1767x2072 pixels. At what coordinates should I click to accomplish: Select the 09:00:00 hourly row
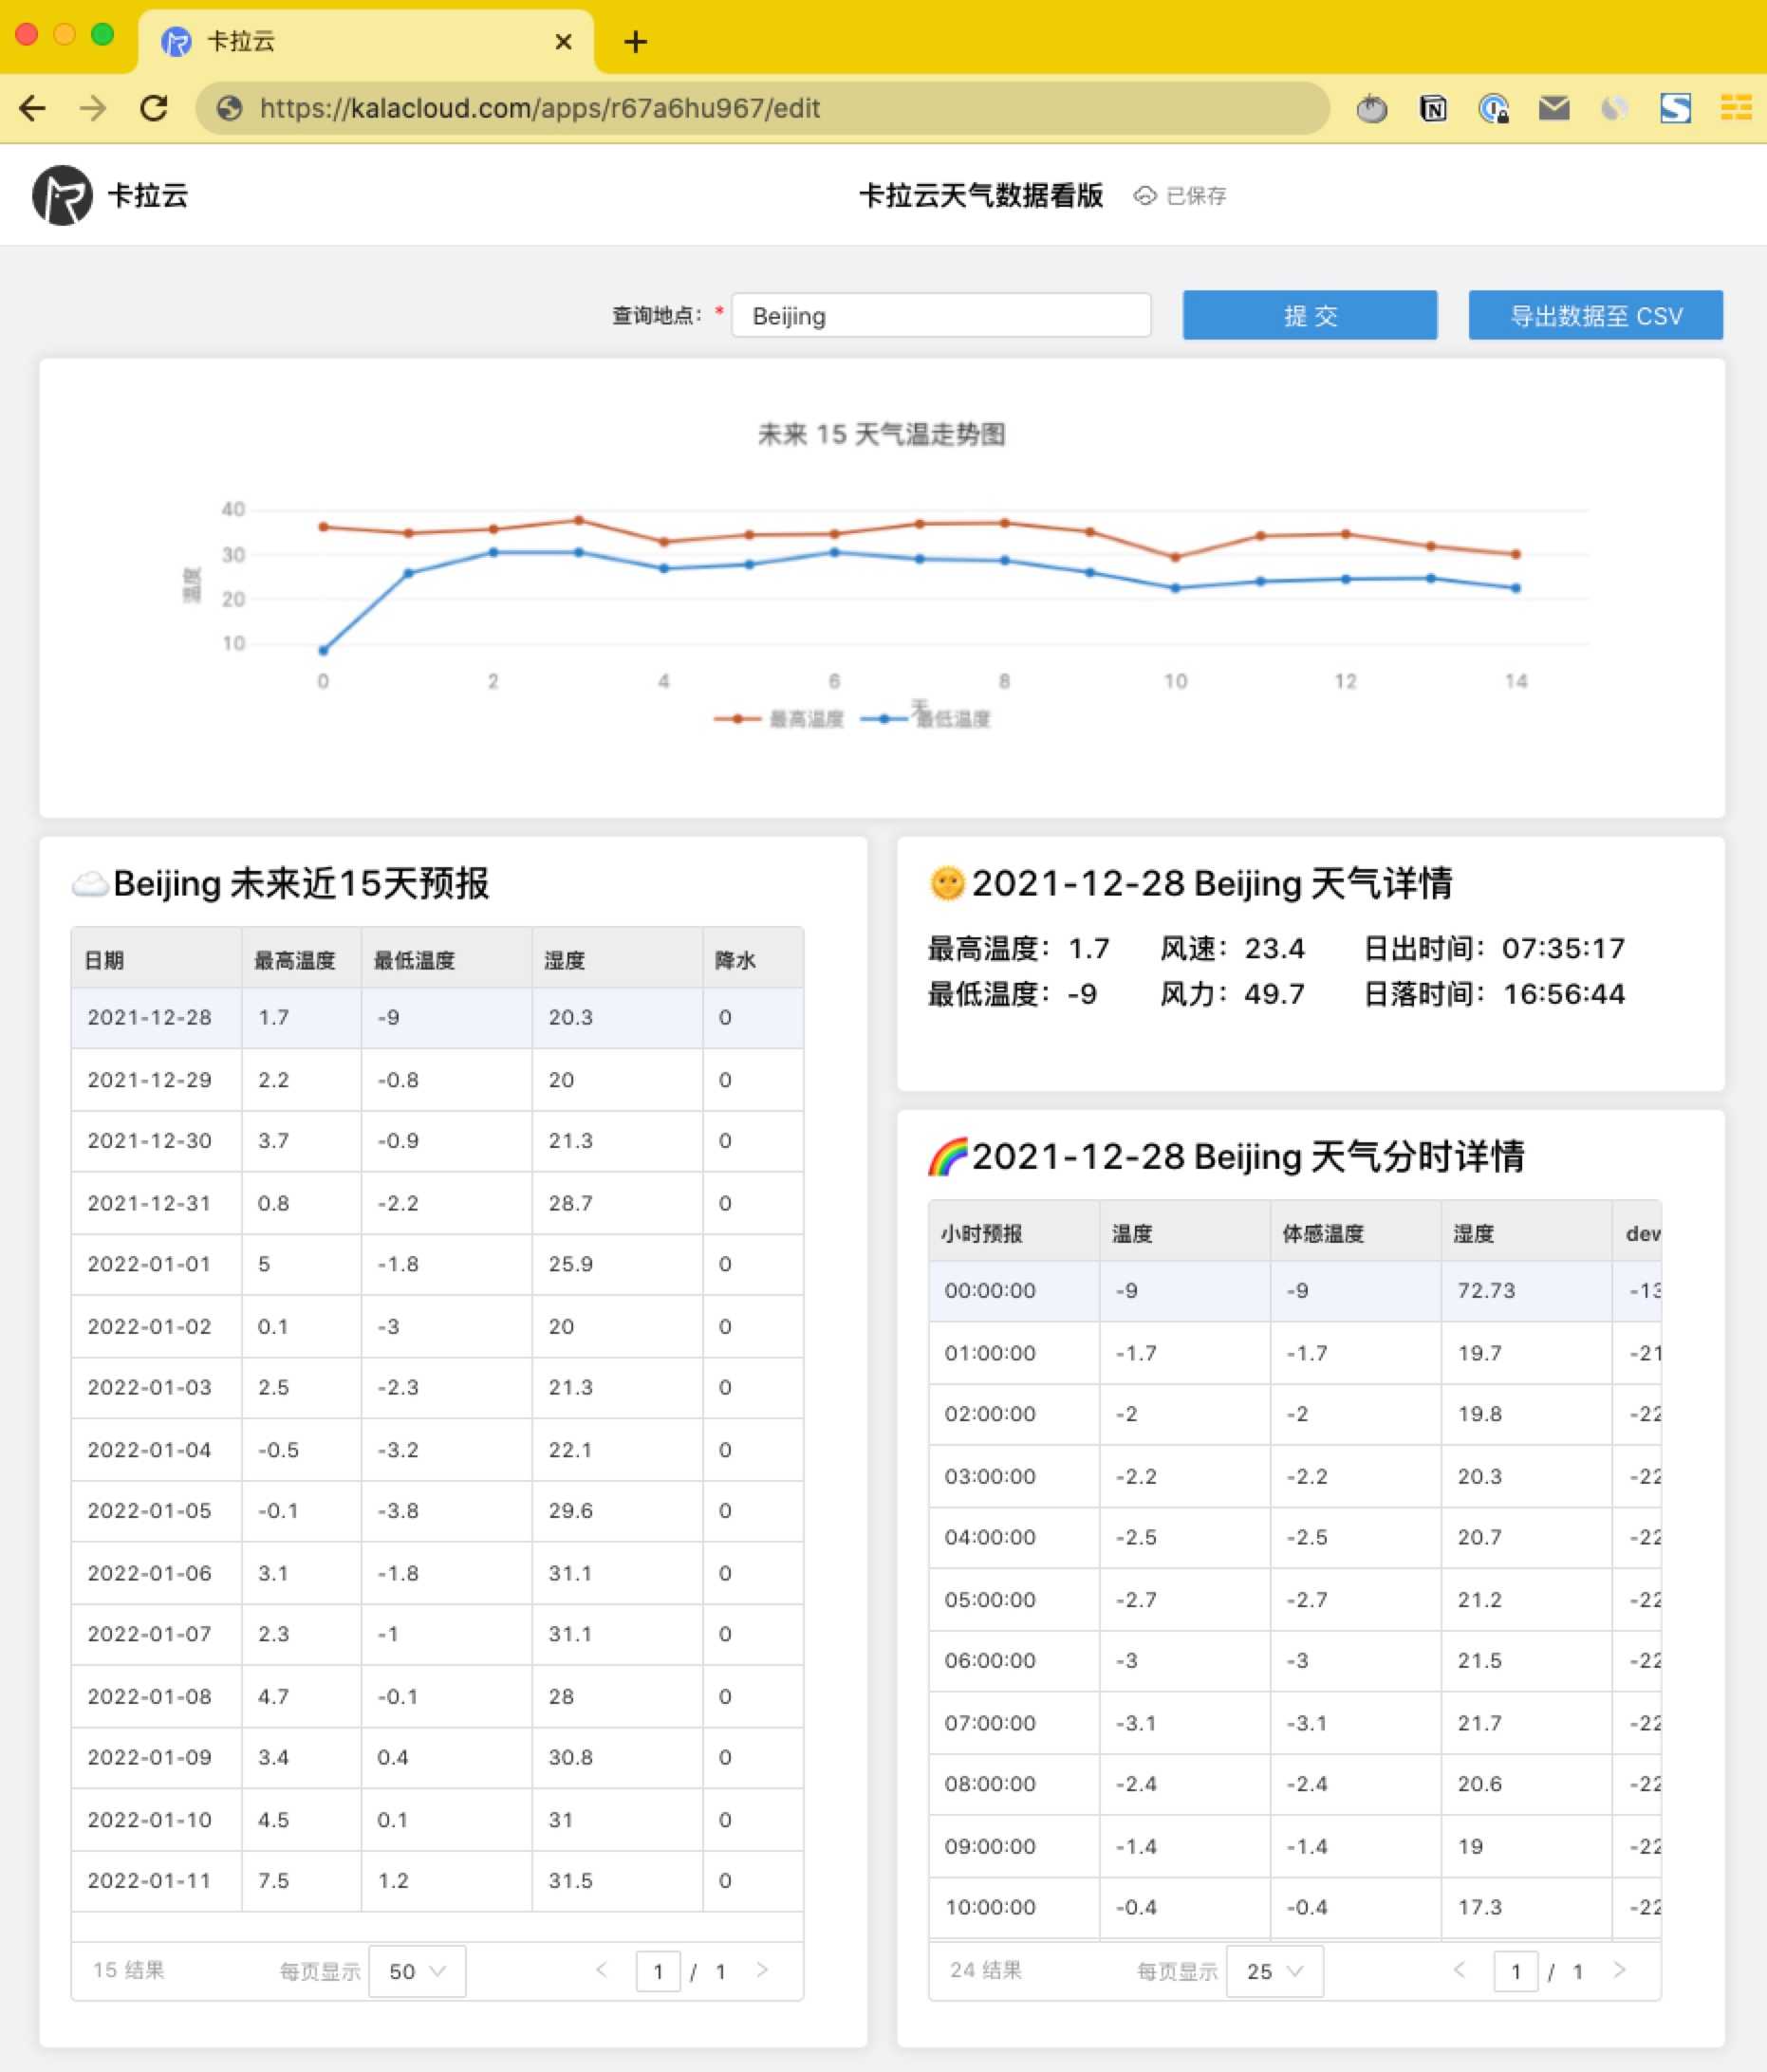(x=1295, y=1846)
